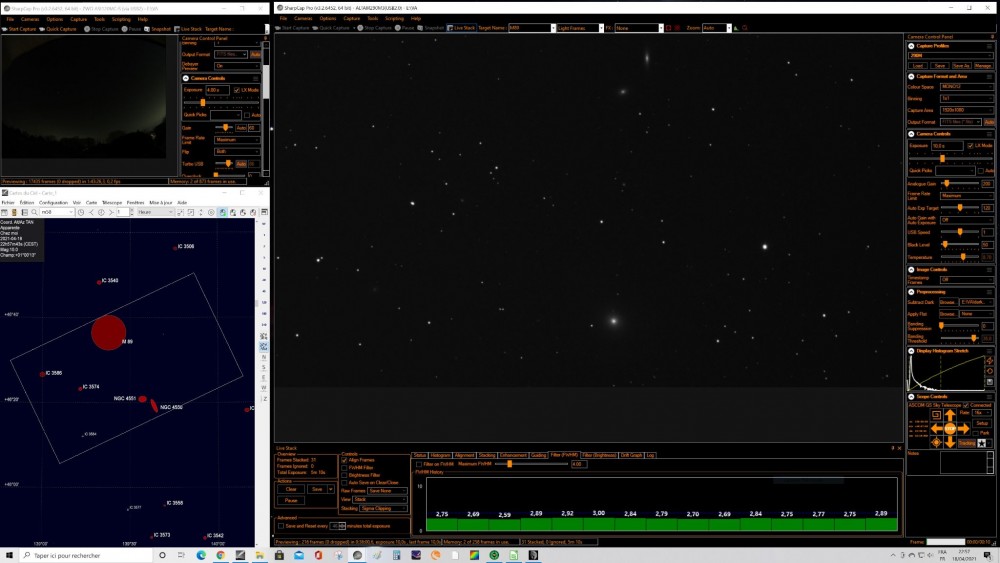This screenshot has width=1000, height=563.
Task: Enable FWHM Filter checkbox in Live Stack controls
Action: tap(344, 467)
